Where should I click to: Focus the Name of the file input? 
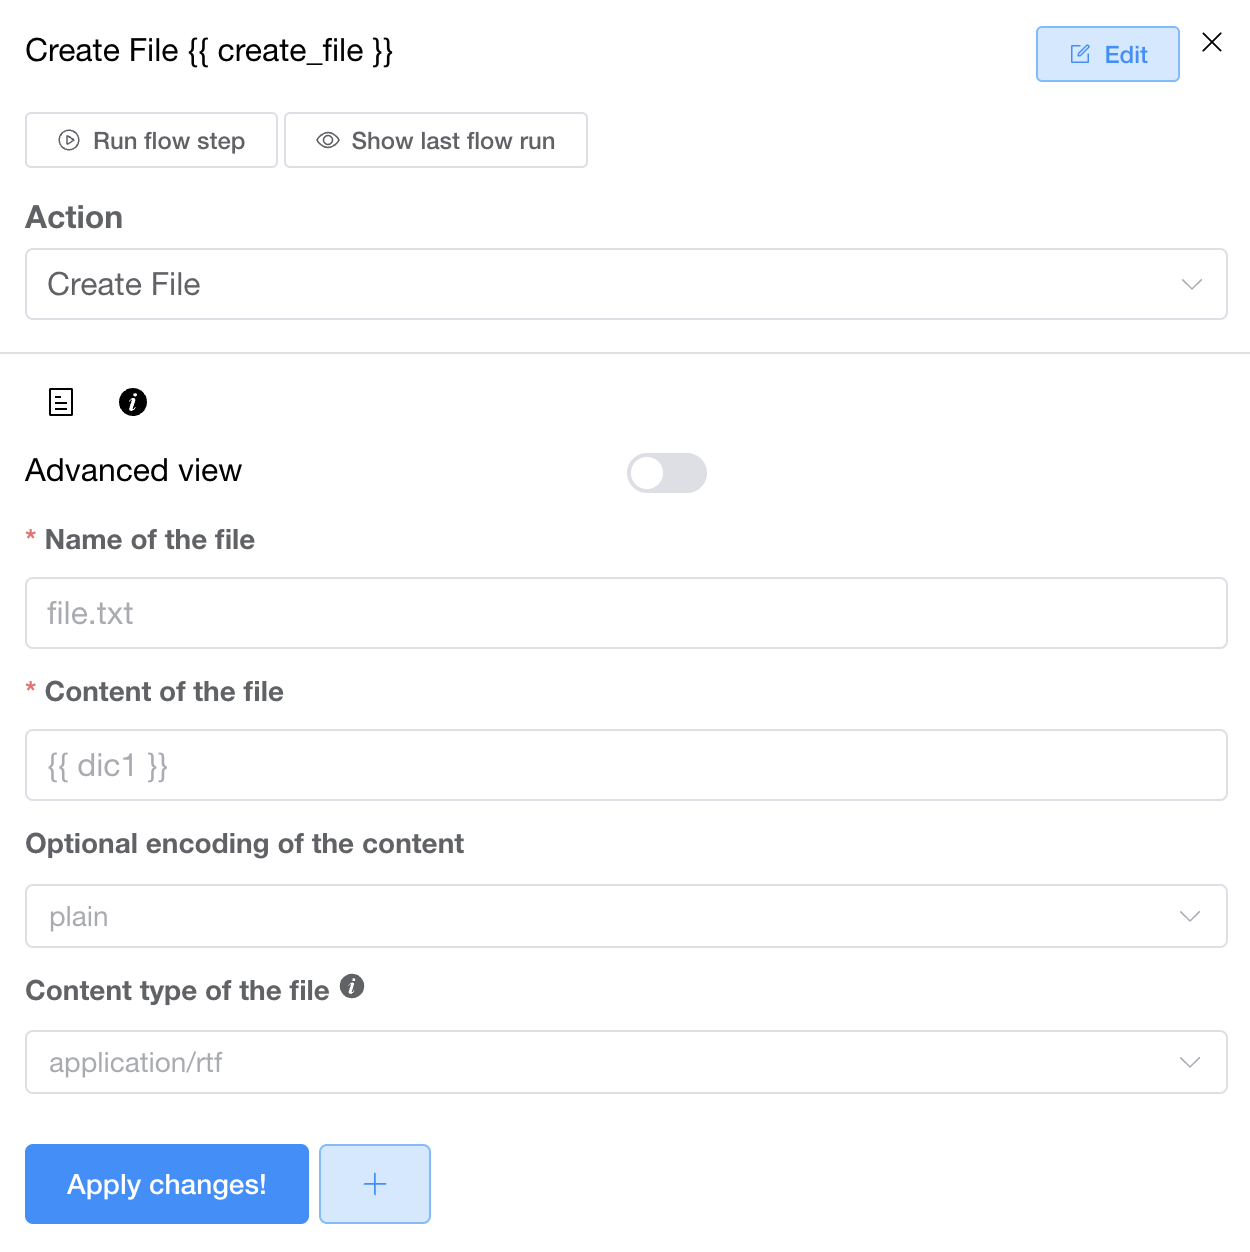(x=626, y=613)
